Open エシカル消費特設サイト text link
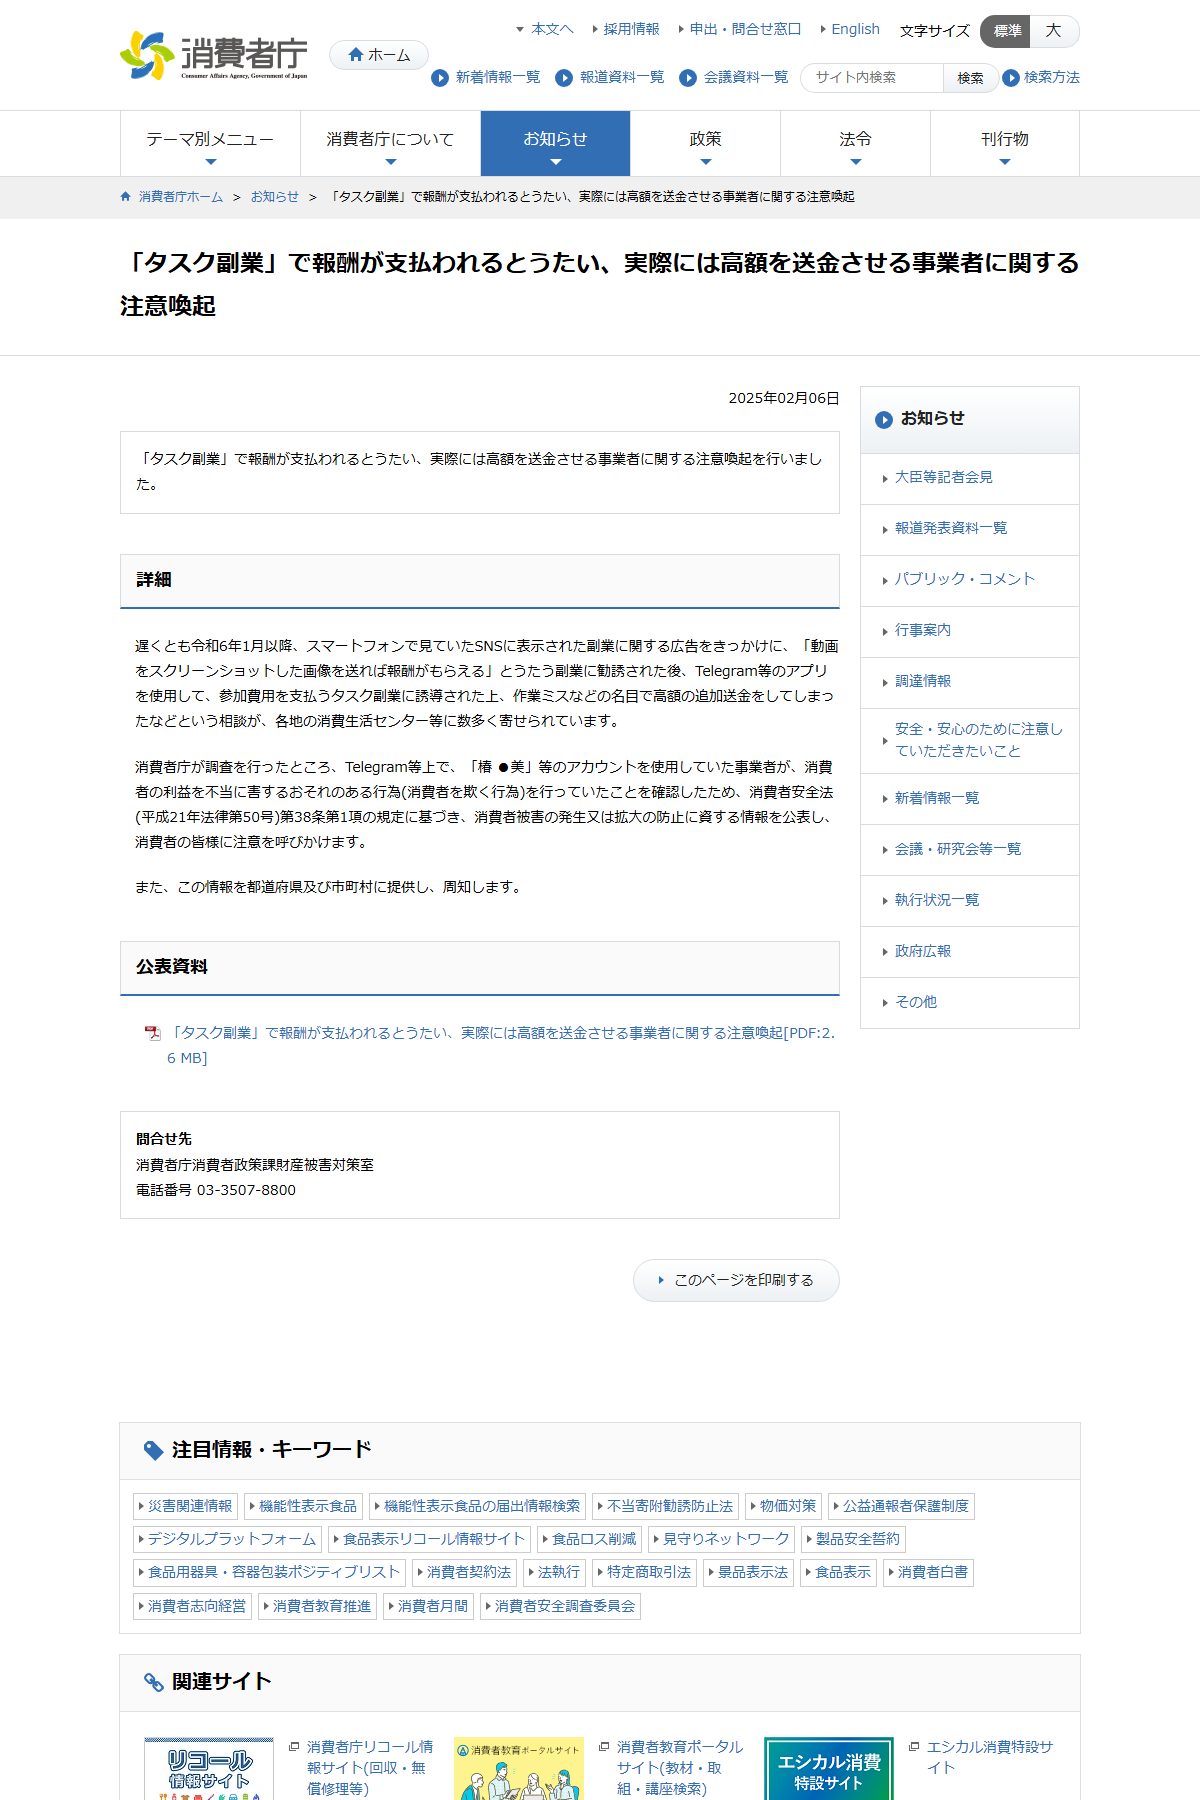Viewport: 1200px width, 1800px height. tap(990, 1757)
